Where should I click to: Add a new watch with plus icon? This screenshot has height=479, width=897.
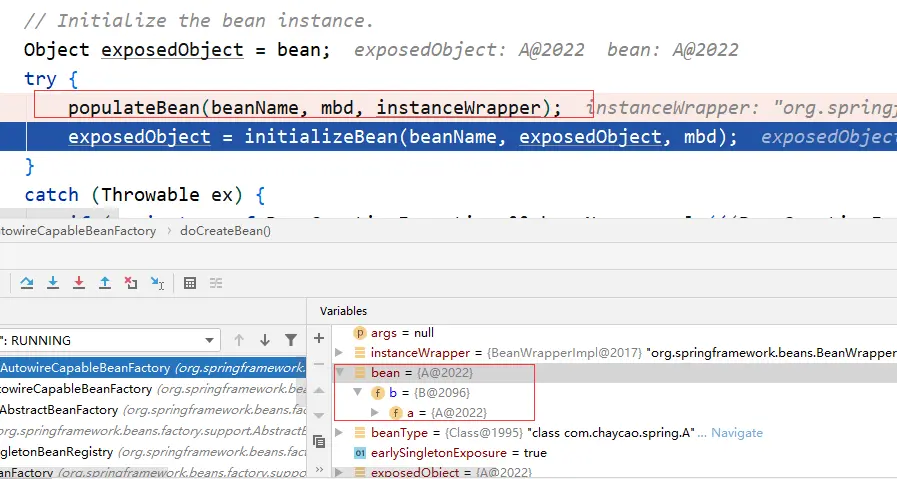point(319,338)
